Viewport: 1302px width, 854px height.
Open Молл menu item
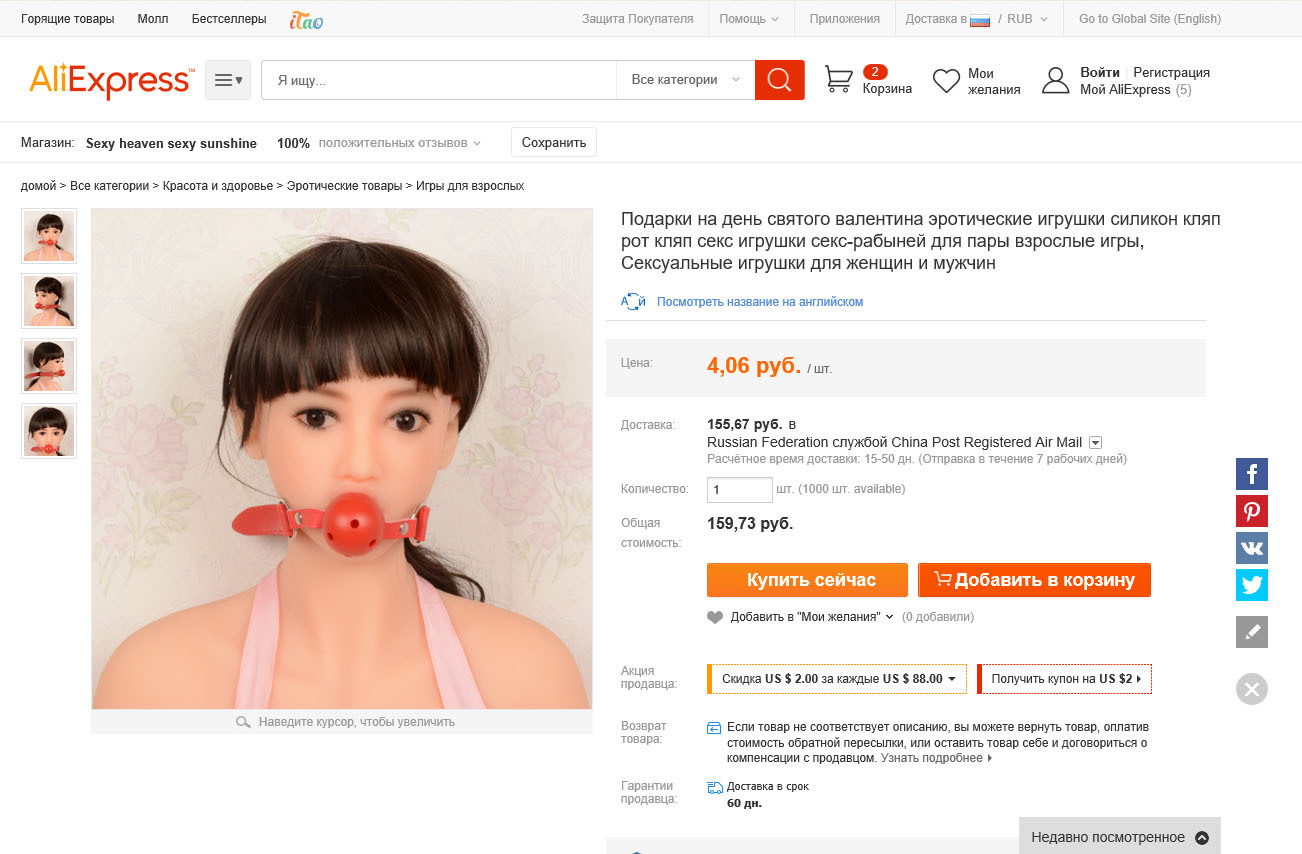[x=153, y=19]
